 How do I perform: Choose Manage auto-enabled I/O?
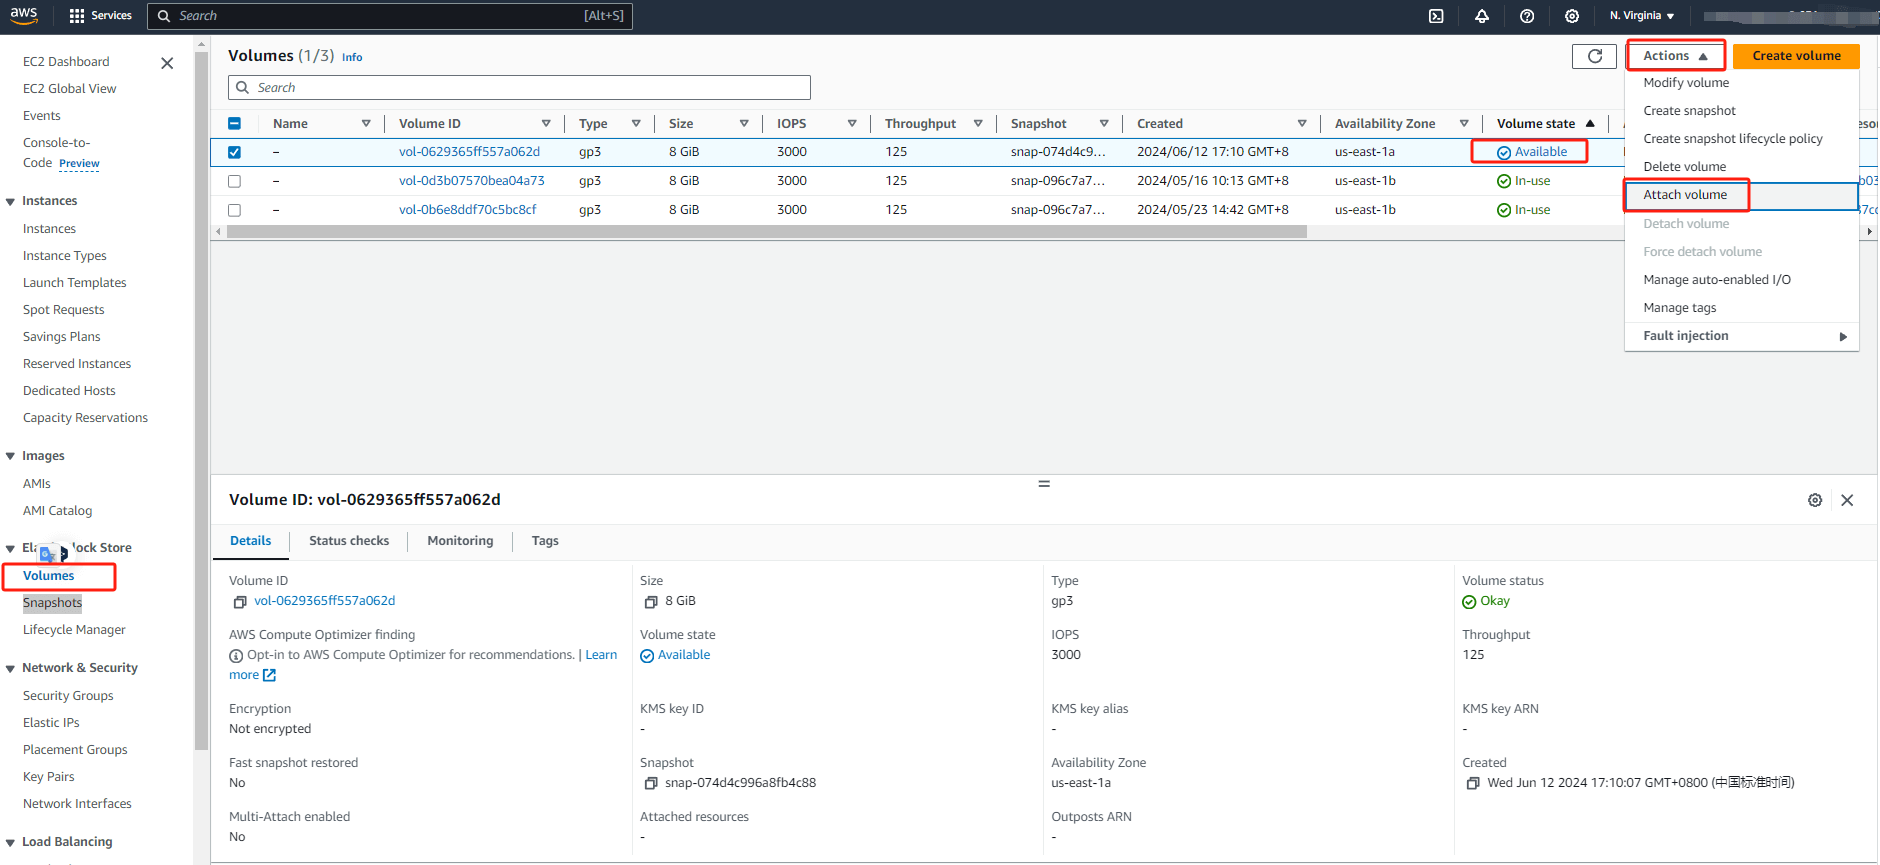point(1742,280)
